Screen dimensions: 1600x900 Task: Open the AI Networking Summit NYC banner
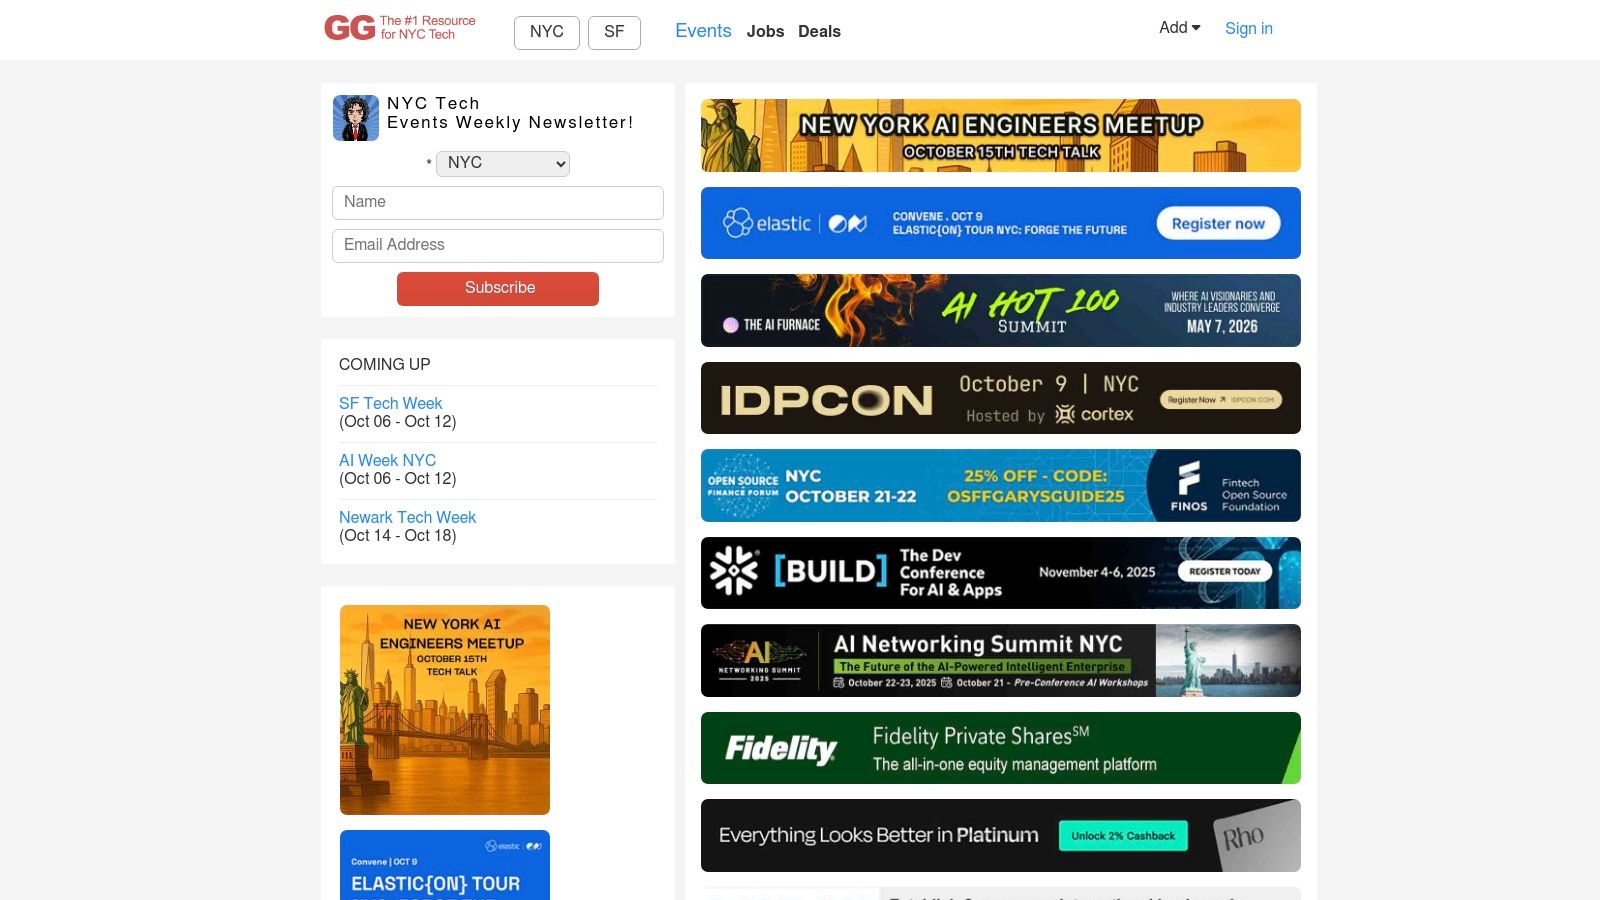[x=1001, y=660]
